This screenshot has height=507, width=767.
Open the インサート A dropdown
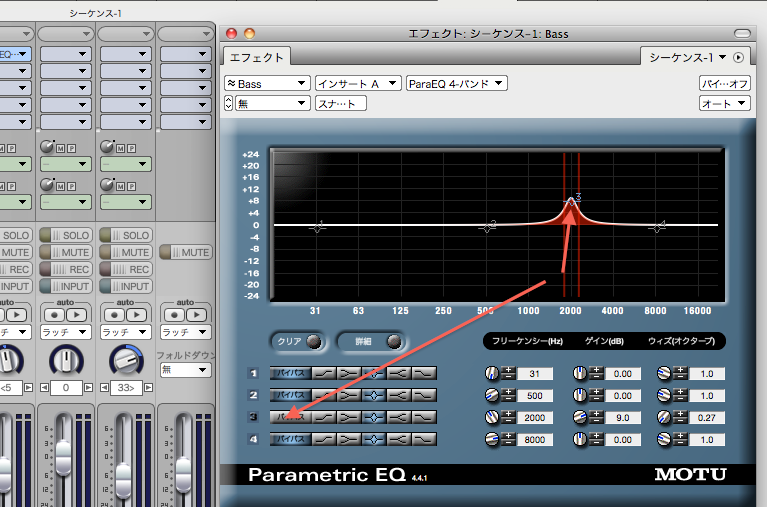[x=358, y=84]
